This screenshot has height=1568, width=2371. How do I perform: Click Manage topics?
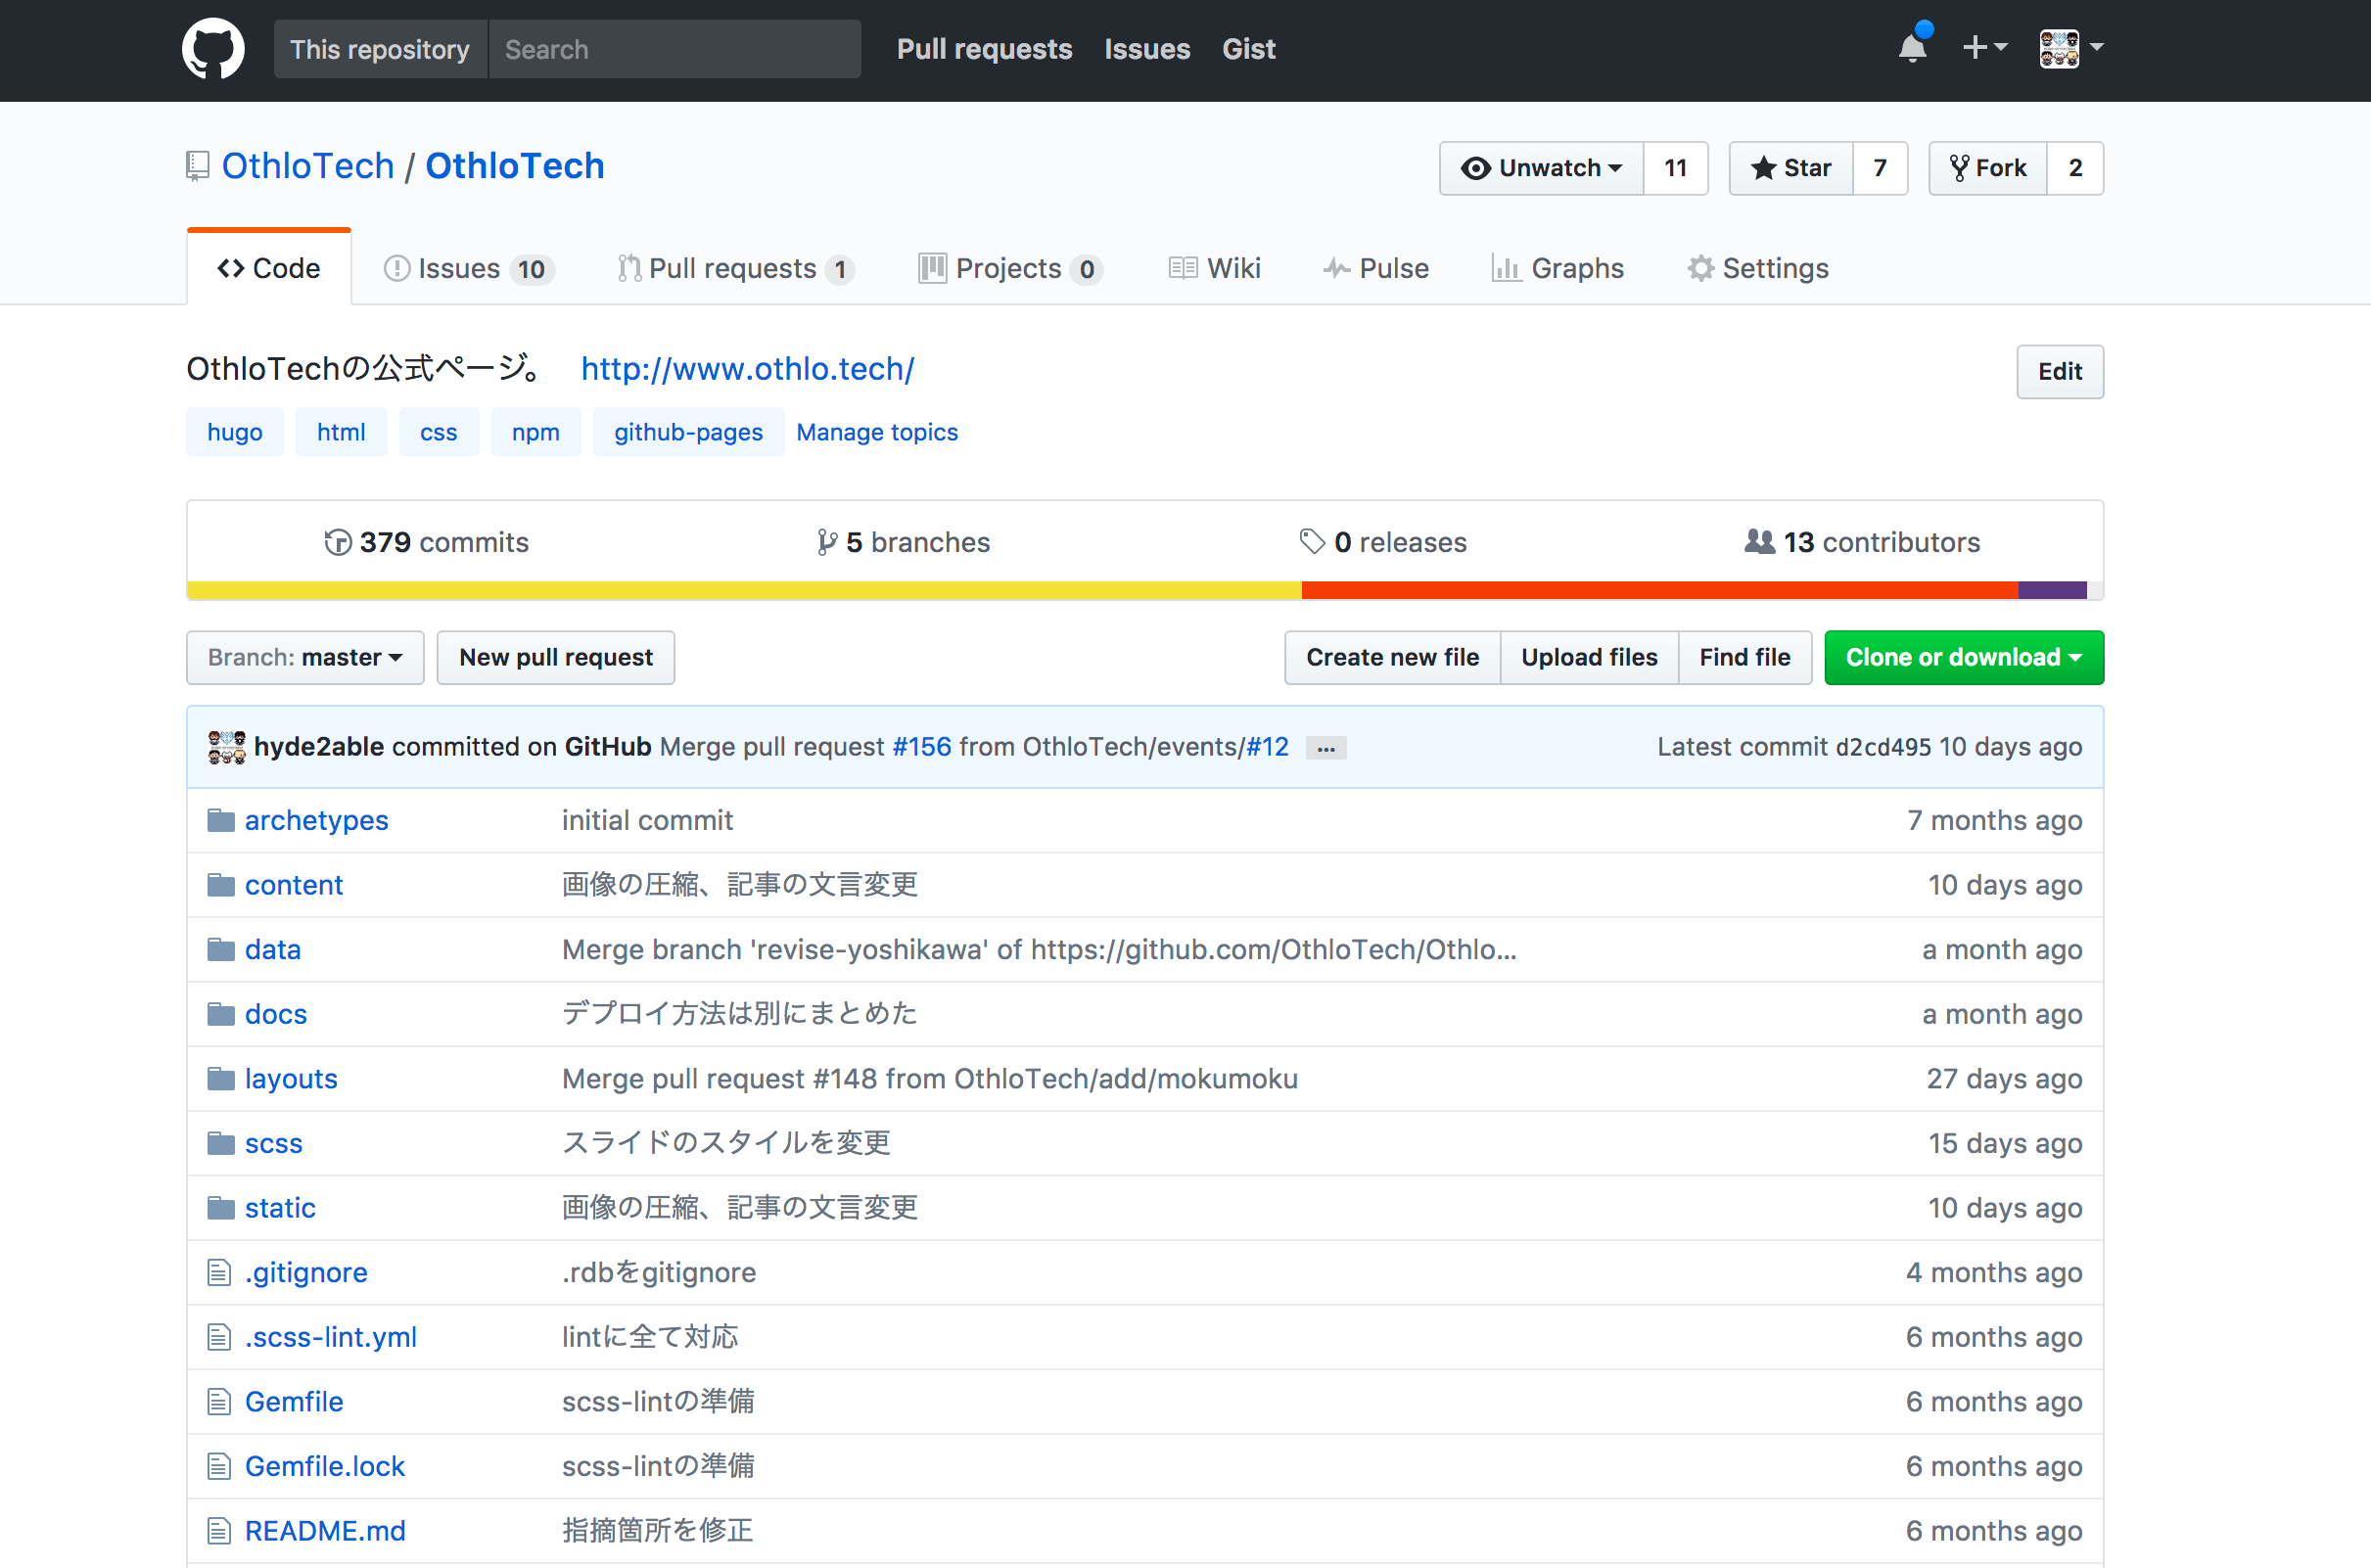tap(877, 432)
